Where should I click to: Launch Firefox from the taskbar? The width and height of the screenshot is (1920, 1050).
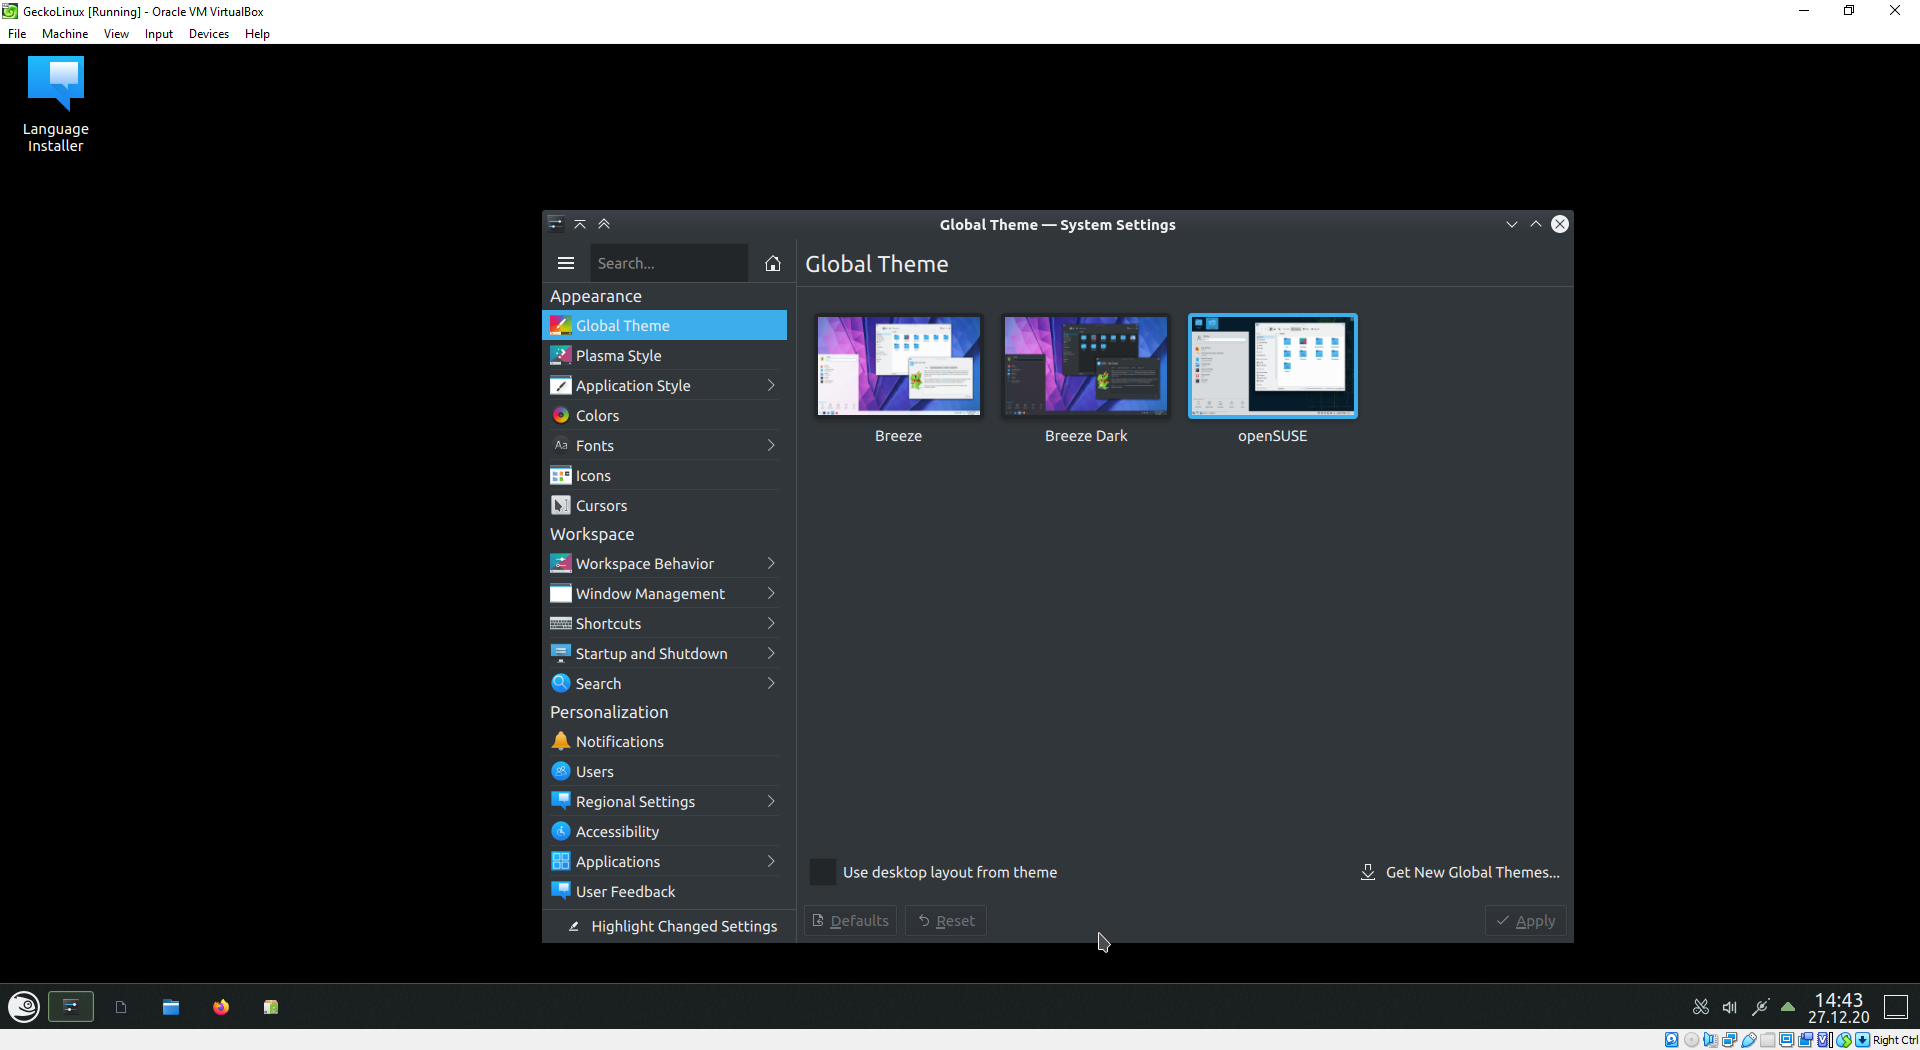221,1007
